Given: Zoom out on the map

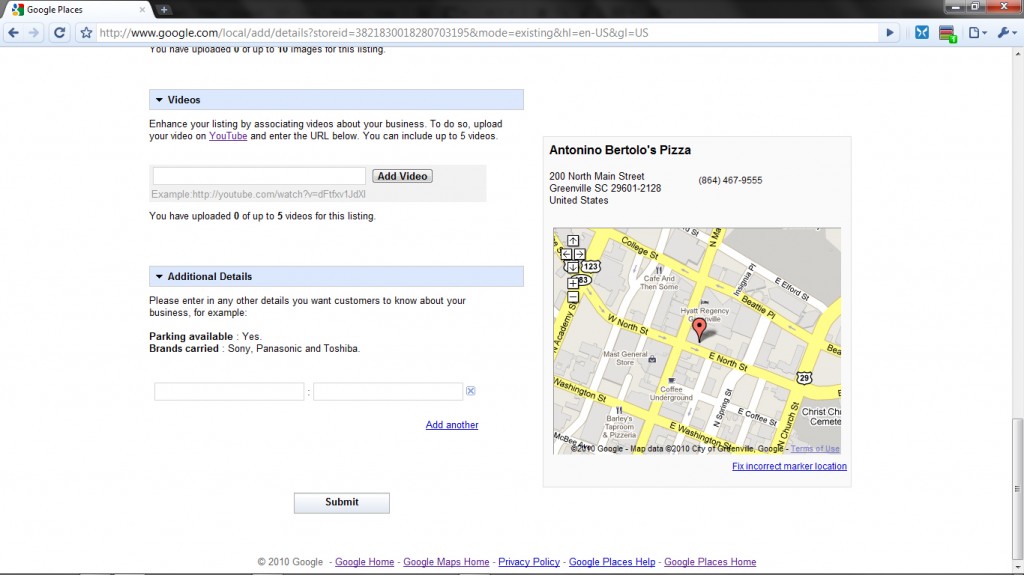Looking at the screenshot, I should tap(573, 297).
